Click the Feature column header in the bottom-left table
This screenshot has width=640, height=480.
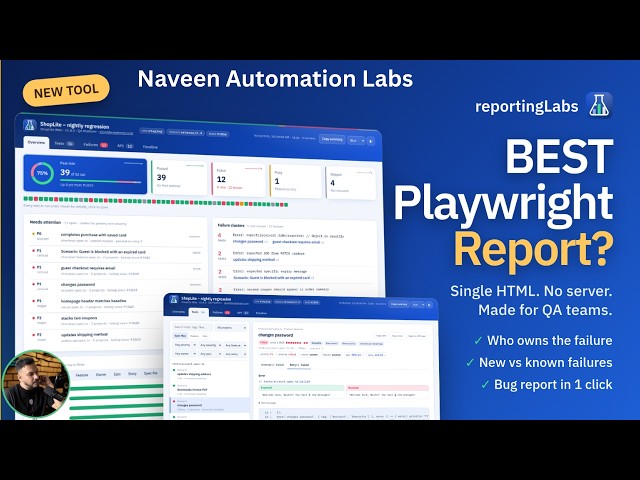82,375
